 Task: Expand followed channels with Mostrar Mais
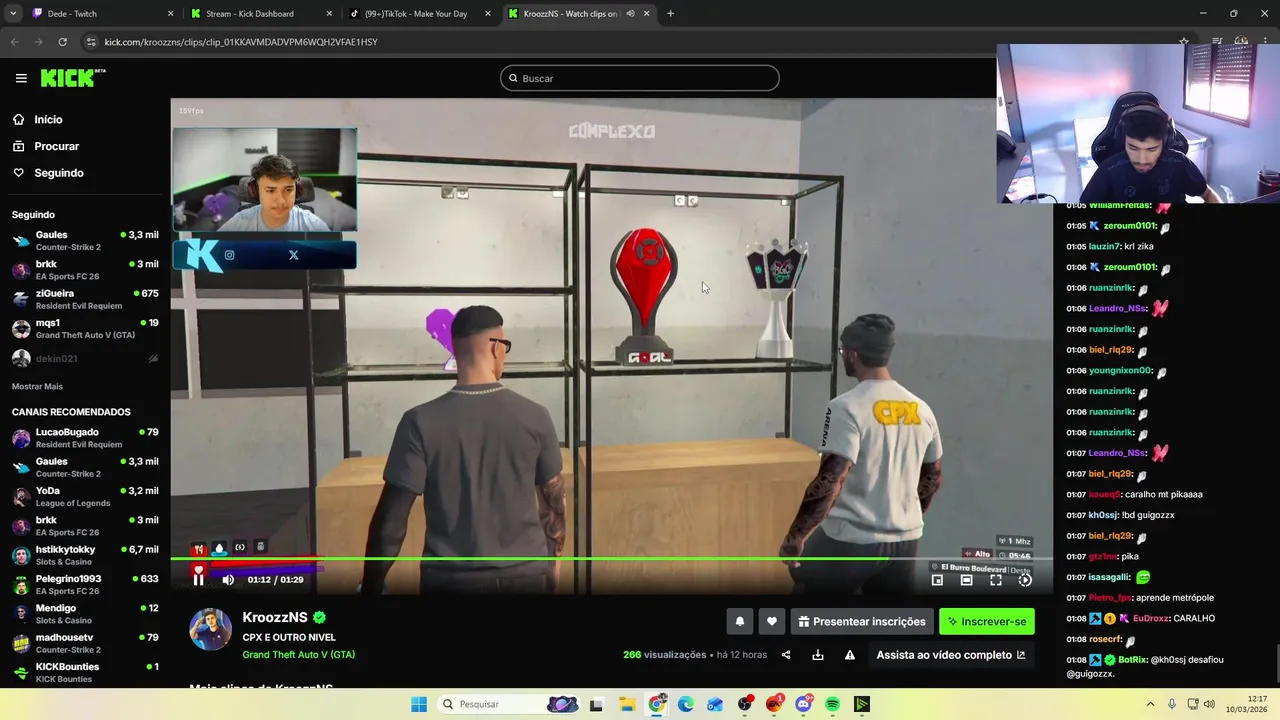pyautogui.click(x=37, y=386)
